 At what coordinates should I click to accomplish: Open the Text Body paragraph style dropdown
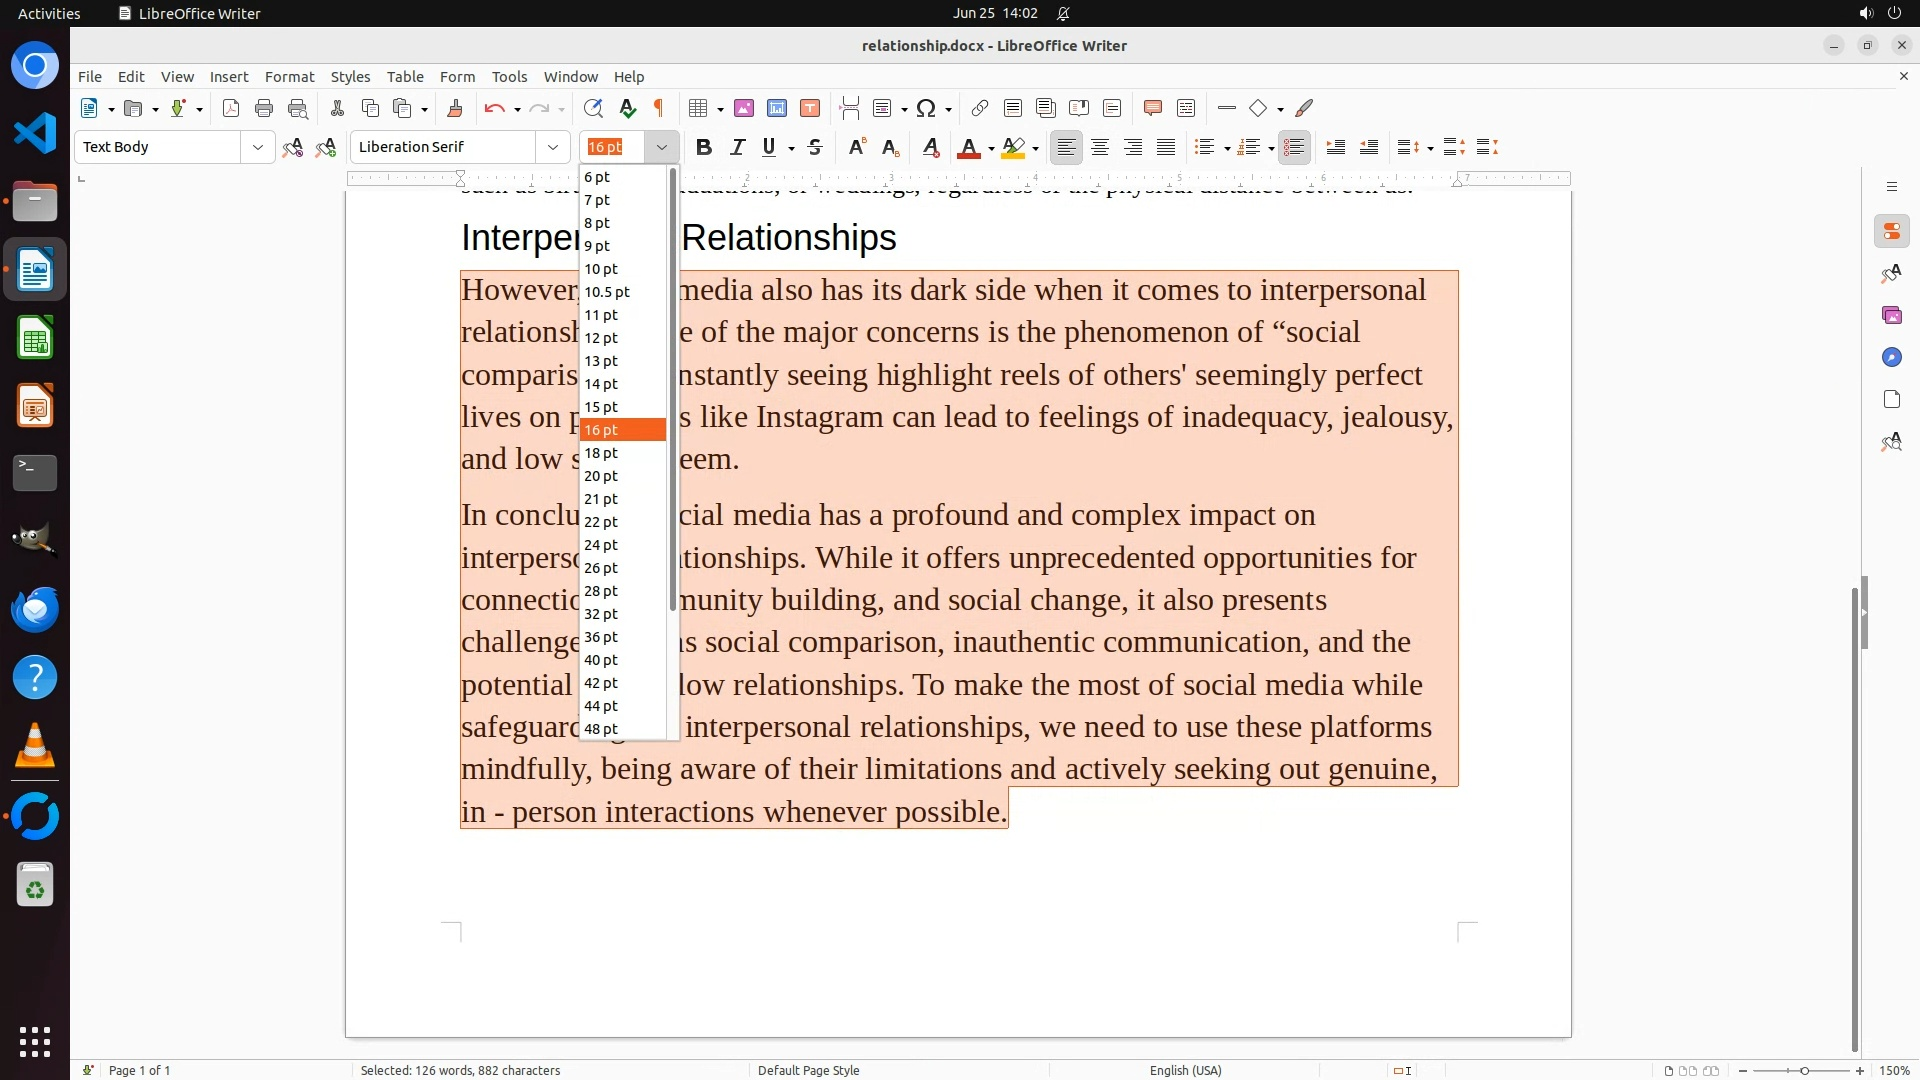click(257, 147)
